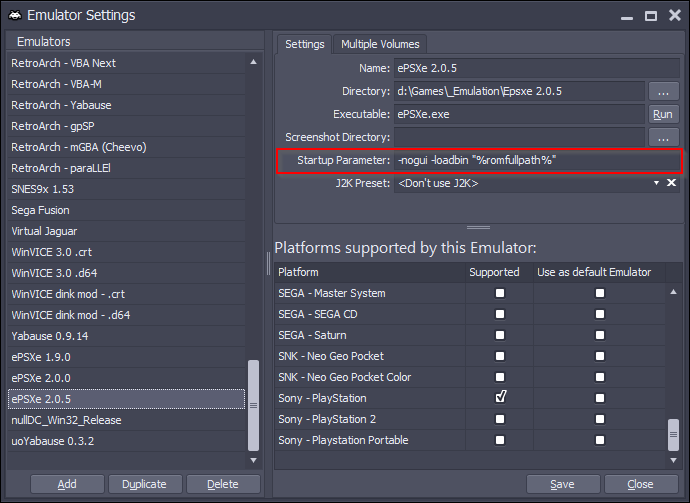Select RetroArch - VBA Next emulator
Image resolution: width=690 pixels, height=503 pixels.
coord(126,63)
